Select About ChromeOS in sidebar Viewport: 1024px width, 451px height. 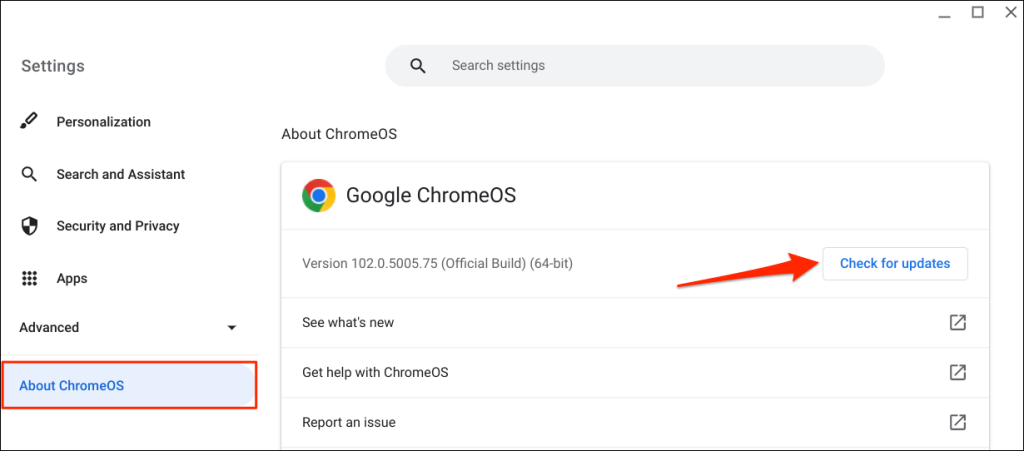(72, 386)
